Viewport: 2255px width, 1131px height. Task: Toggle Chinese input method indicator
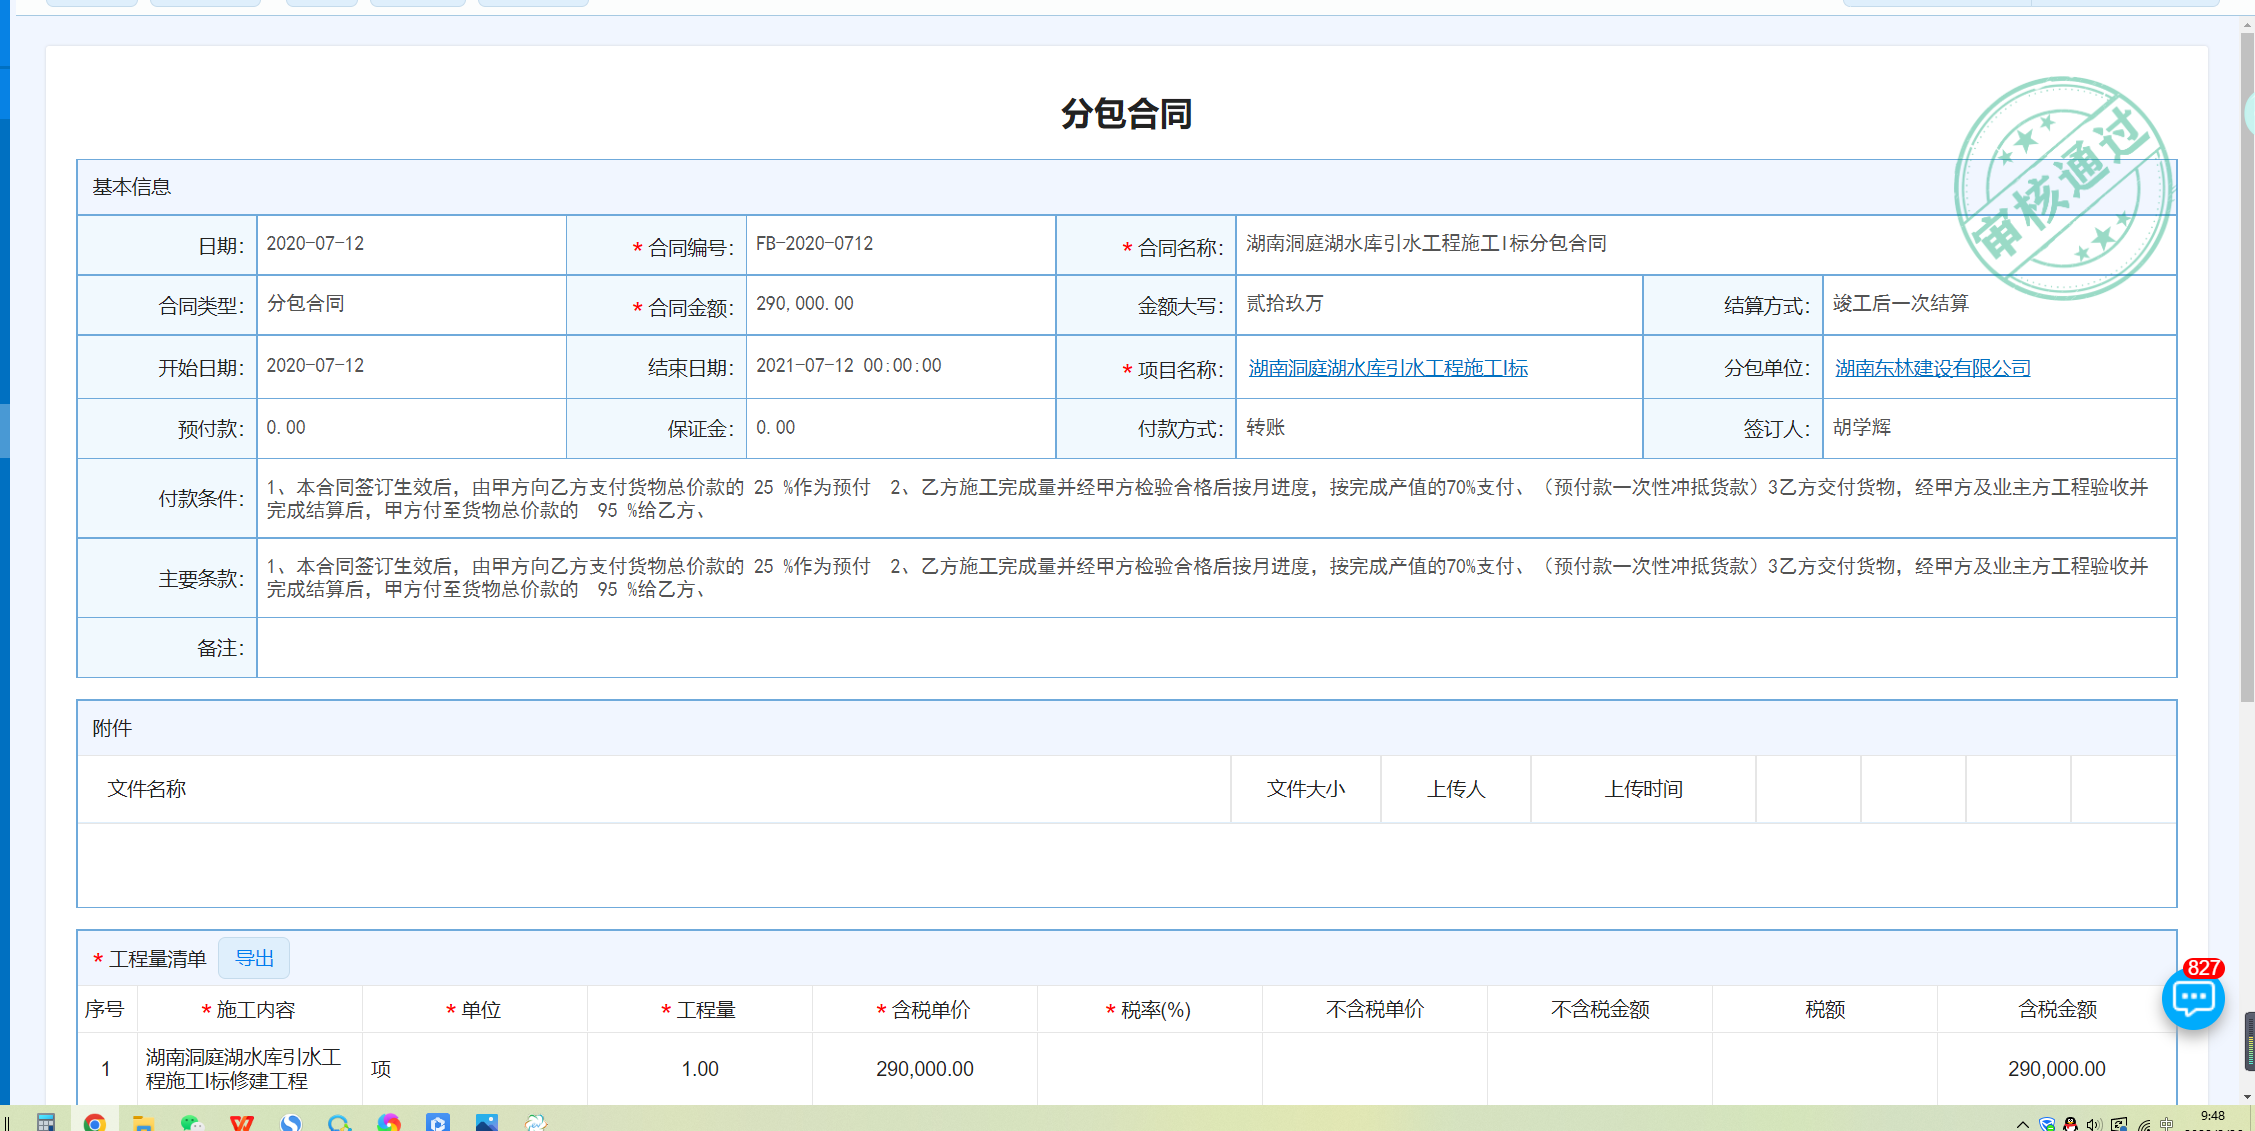point(2167,1124)
